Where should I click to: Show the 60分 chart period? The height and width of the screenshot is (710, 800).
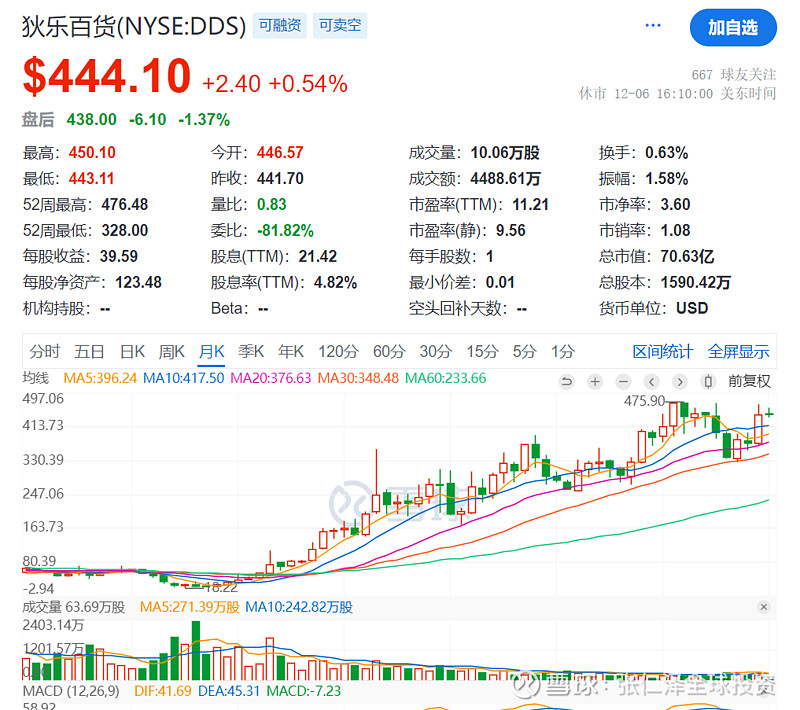tap(389, 351)
